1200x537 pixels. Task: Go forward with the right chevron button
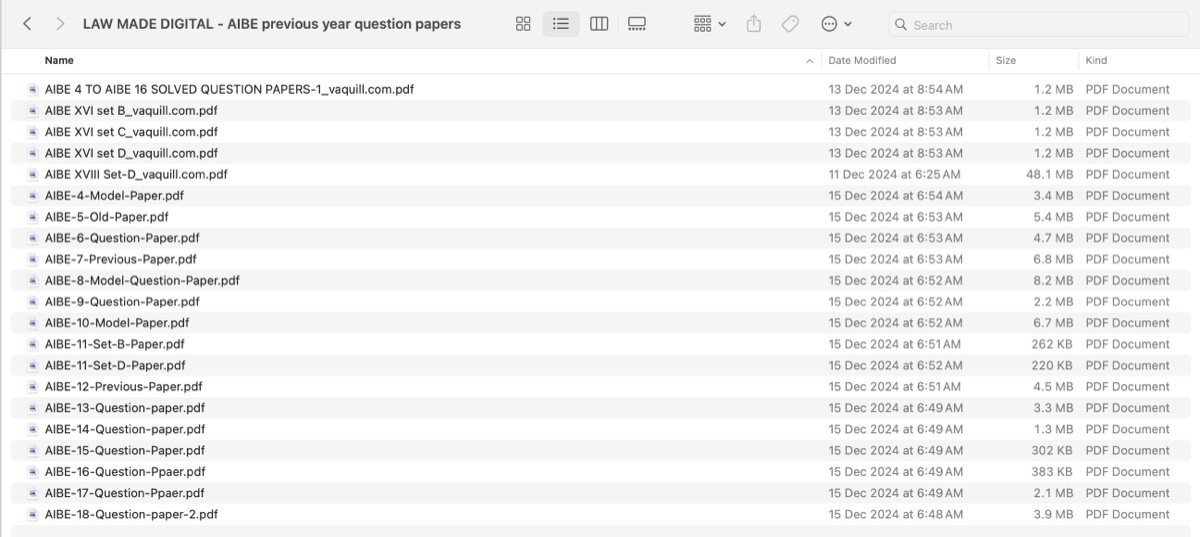pos(60,24)
